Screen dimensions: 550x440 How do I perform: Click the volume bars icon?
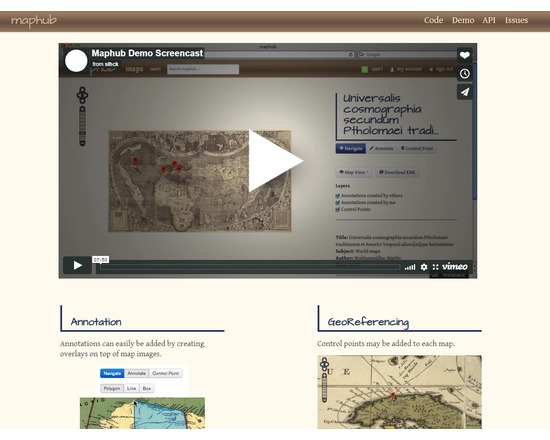pos(410,267)
